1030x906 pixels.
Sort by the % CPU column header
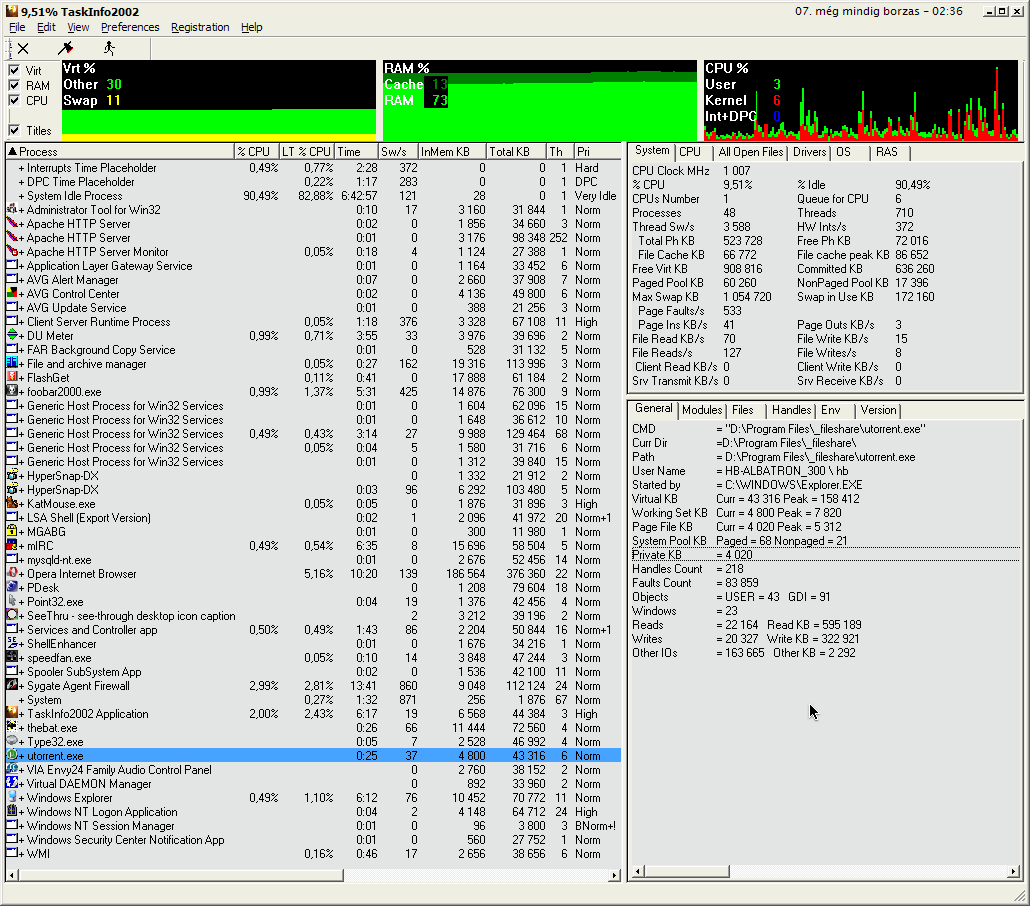pyautogui.click(x=255, y=151)
